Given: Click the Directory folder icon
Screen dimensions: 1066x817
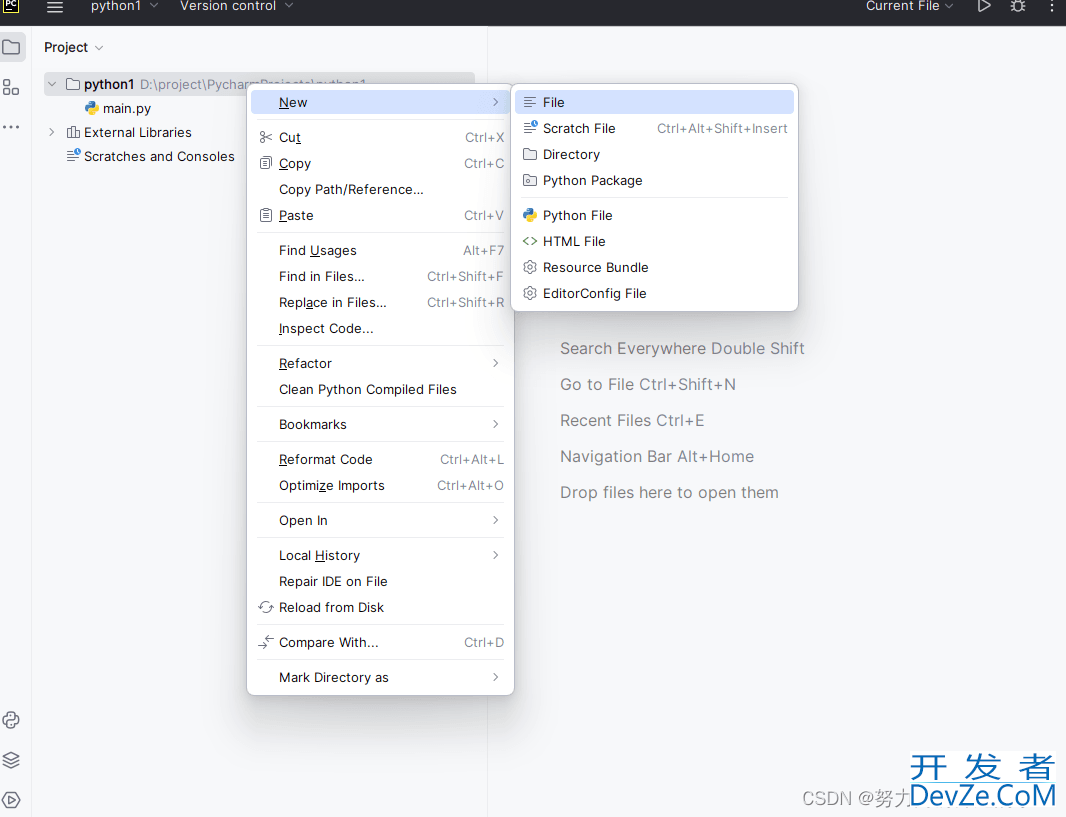Looking at the screenshot, I should pos(530,154).
